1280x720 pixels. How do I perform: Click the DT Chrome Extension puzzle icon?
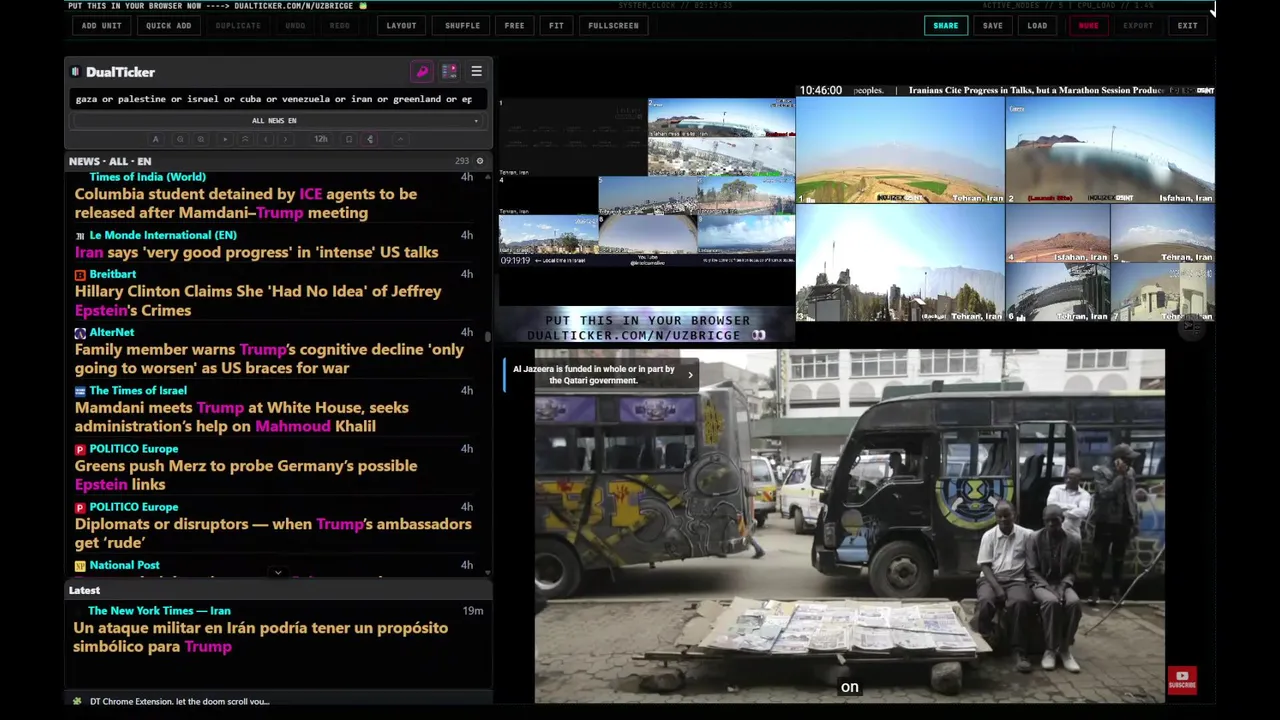coord(77,701)
